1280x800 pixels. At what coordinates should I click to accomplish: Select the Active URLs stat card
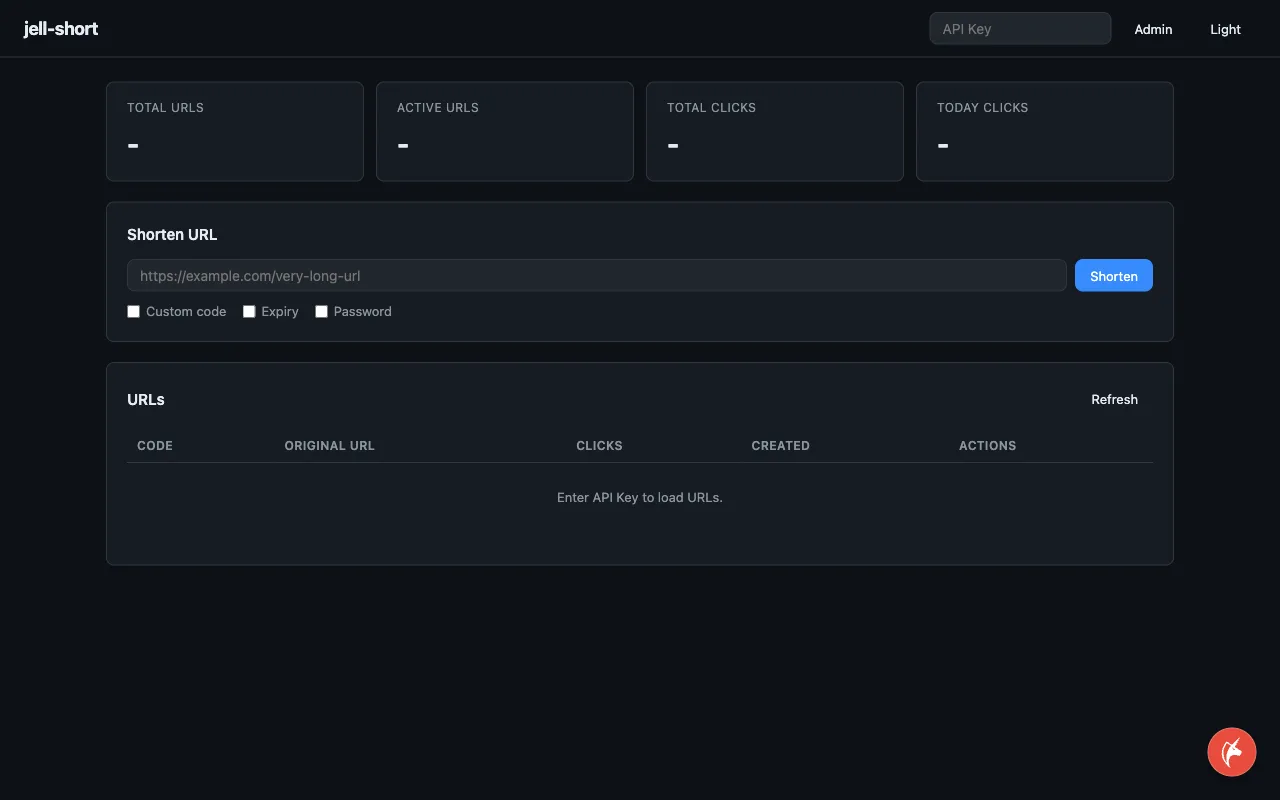click(505, 132)
